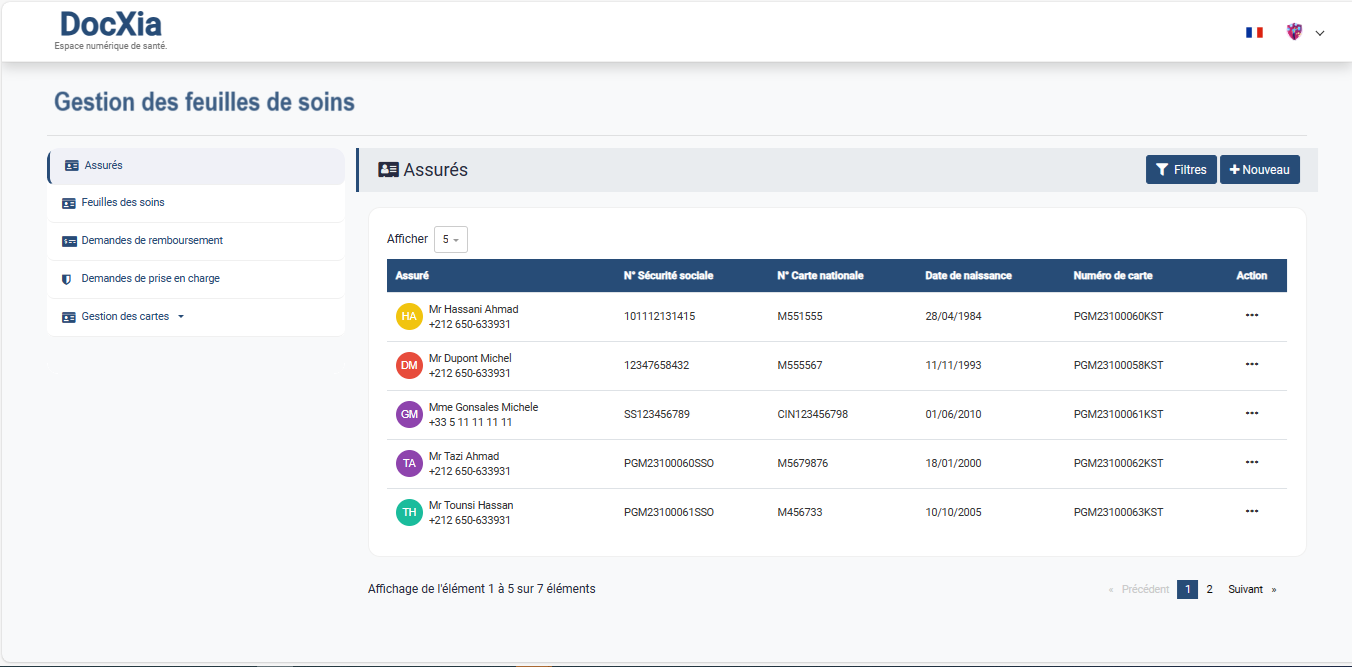Click the Filtres button
Viewport: 1352px width, 667px height.
[x=1181, y=170]
